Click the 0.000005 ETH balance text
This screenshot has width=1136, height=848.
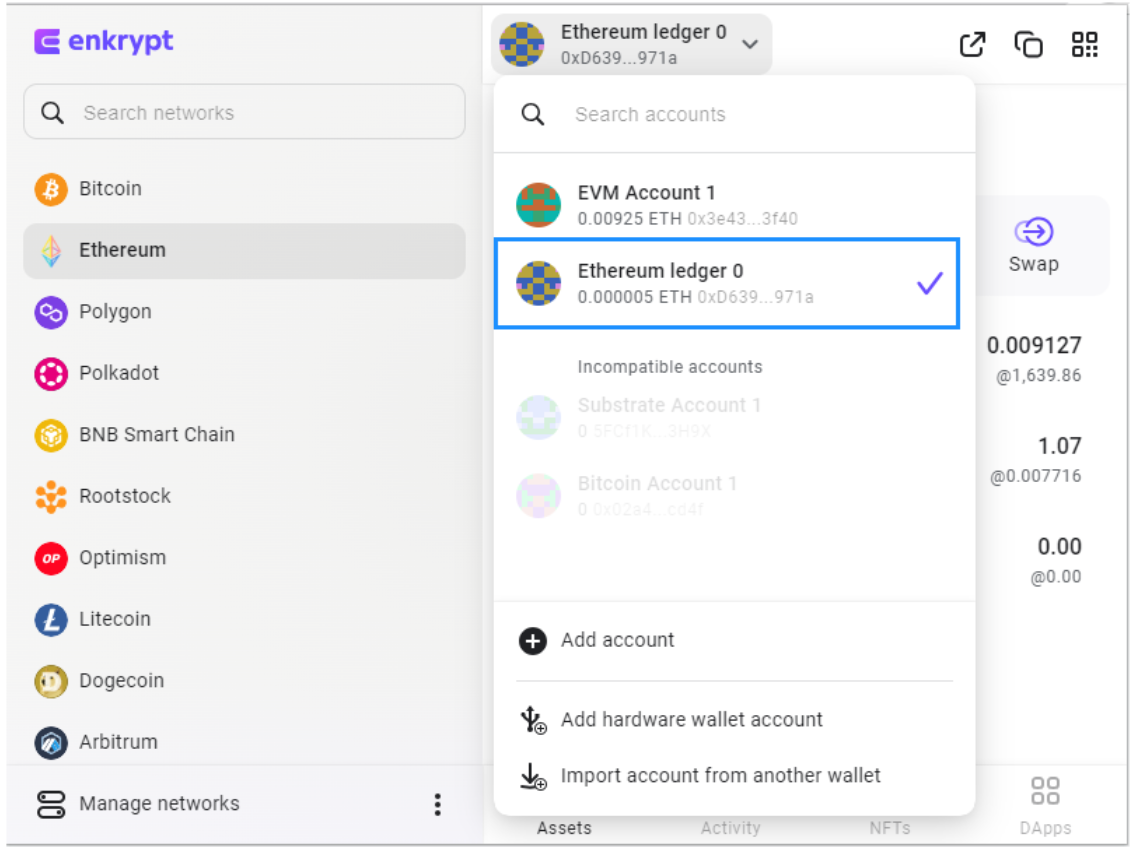pos(635,298)
